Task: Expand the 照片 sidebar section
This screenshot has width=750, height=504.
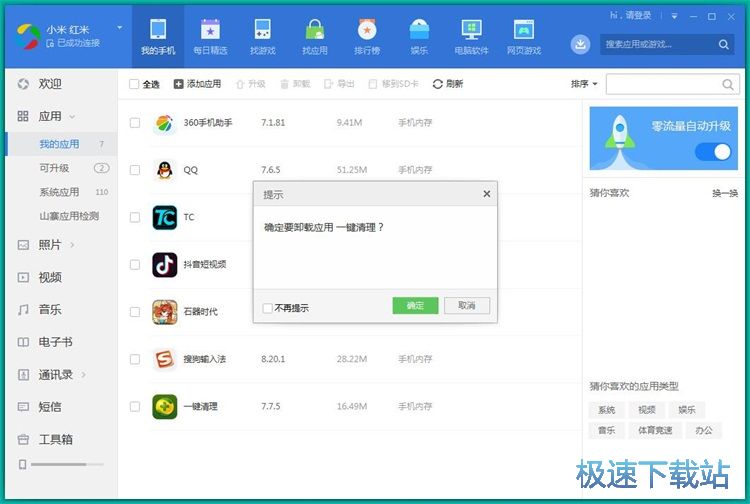Action: point(72,245)
